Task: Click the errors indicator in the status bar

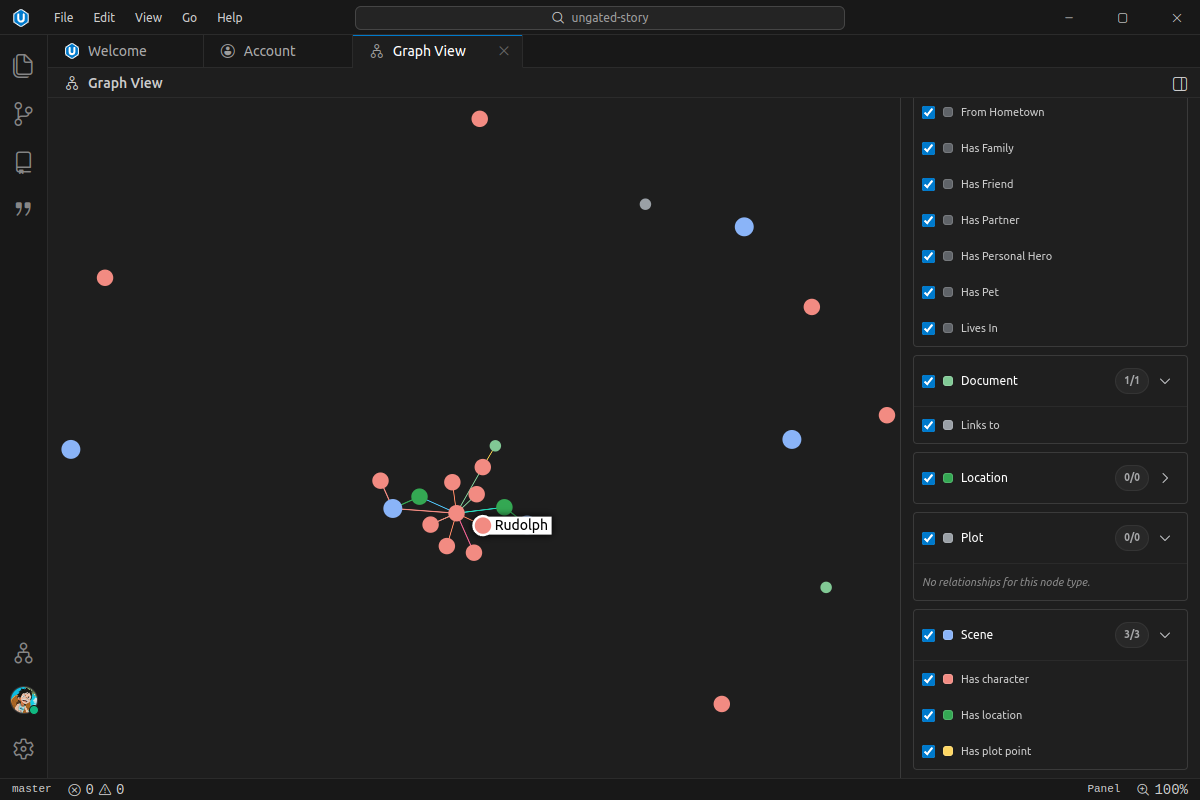Action: [x=80, y=789]
